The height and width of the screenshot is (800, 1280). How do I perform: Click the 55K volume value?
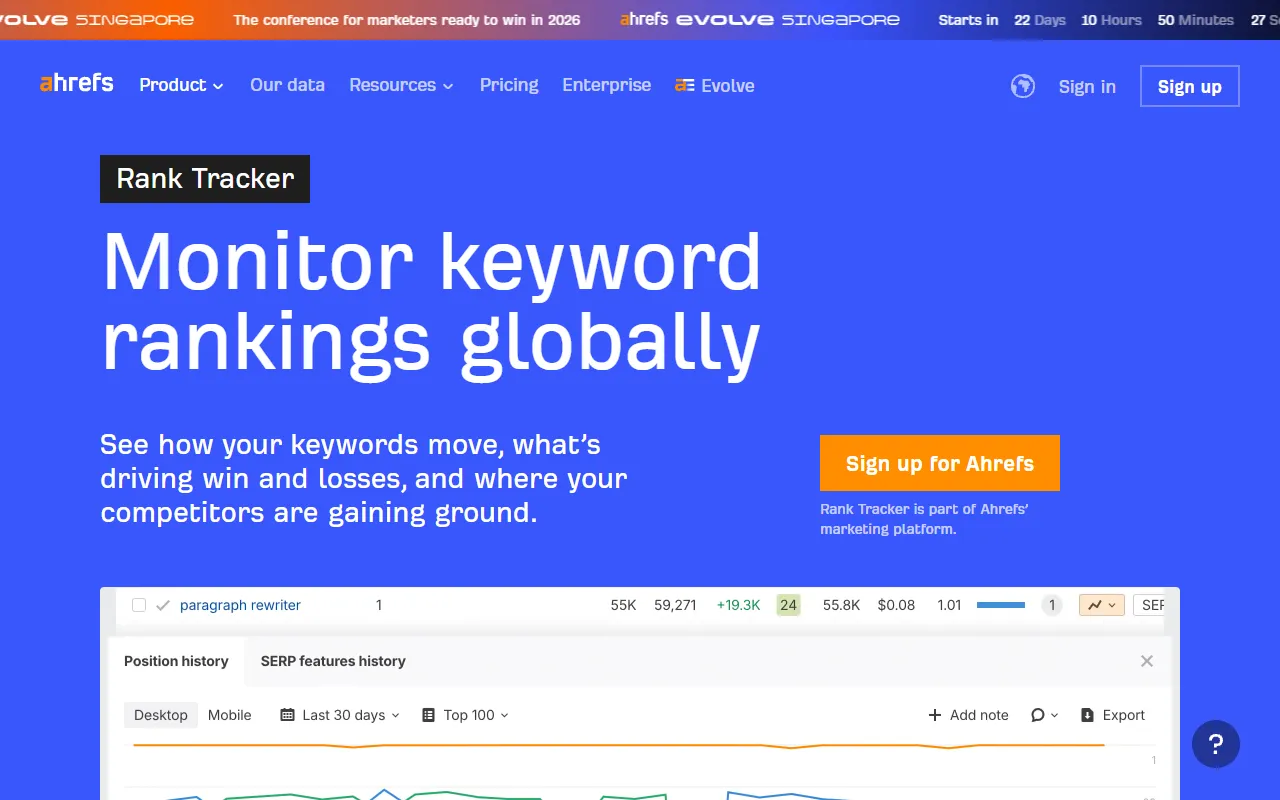[x=623, y=605]
